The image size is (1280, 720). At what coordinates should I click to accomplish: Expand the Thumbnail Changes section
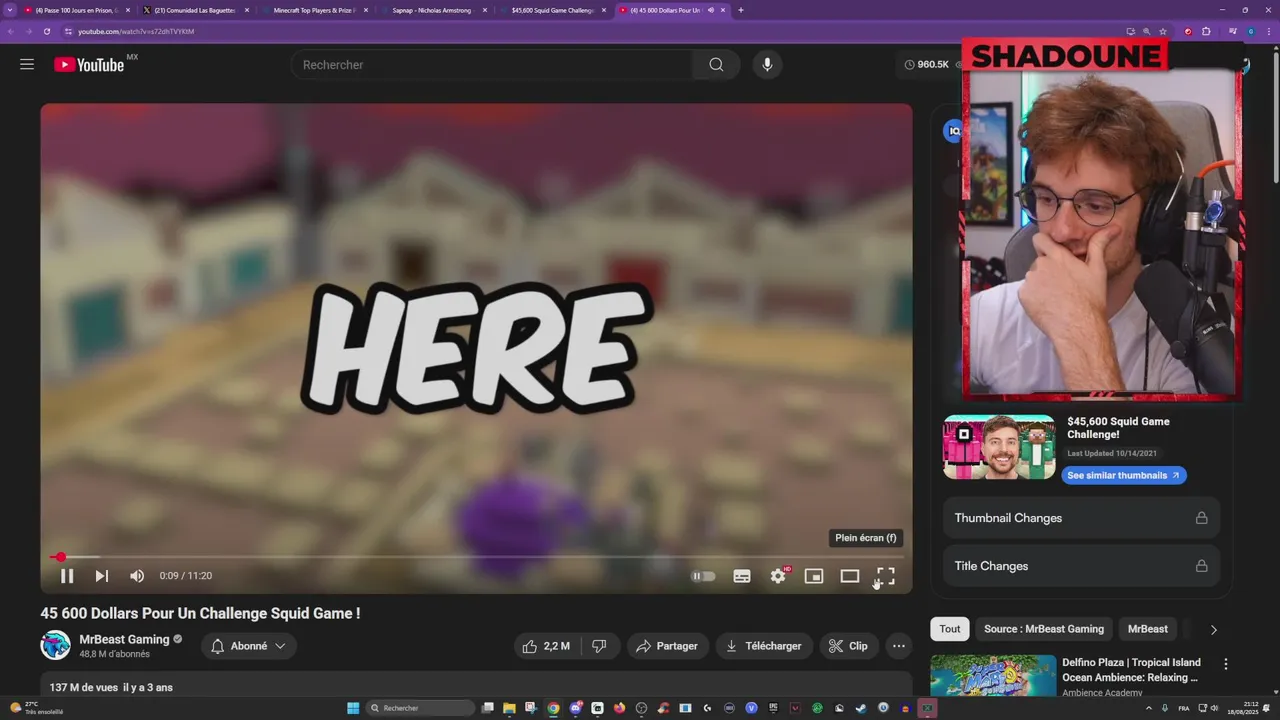coord(1081,518)
